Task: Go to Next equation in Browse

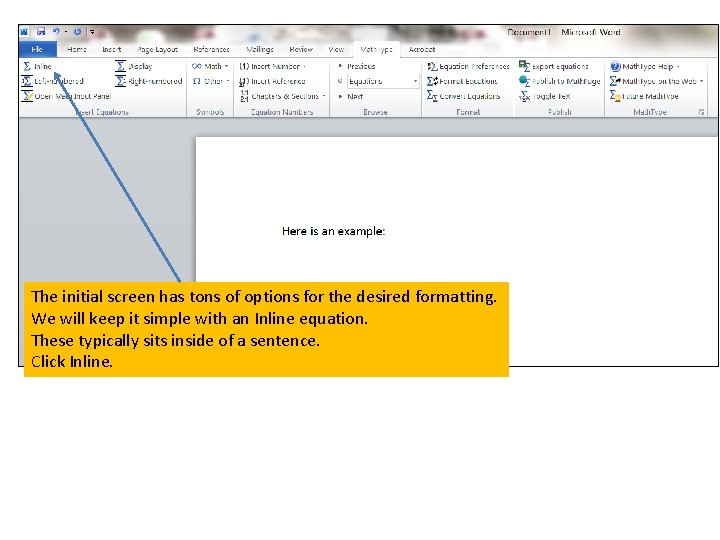Action: [351, 96]
